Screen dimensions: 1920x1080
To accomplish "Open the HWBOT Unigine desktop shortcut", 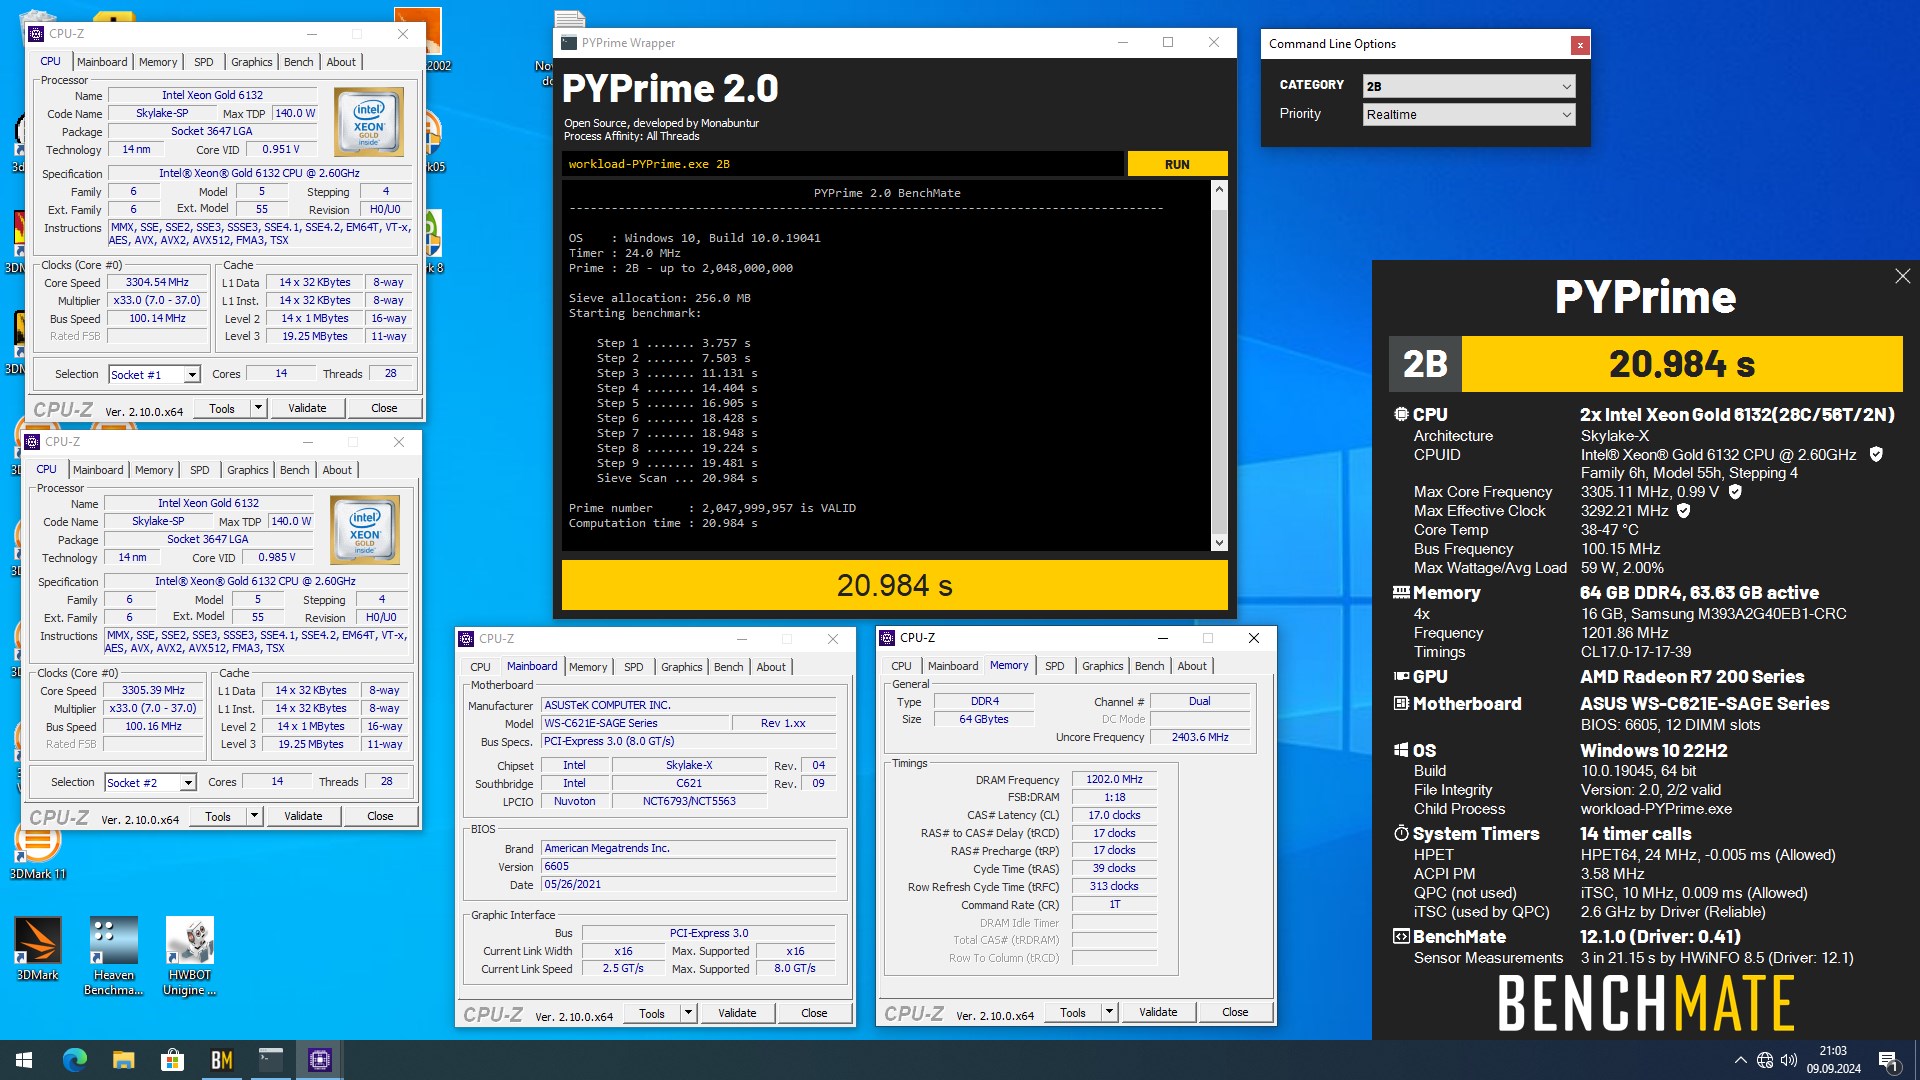I will [x=189, y=956].
